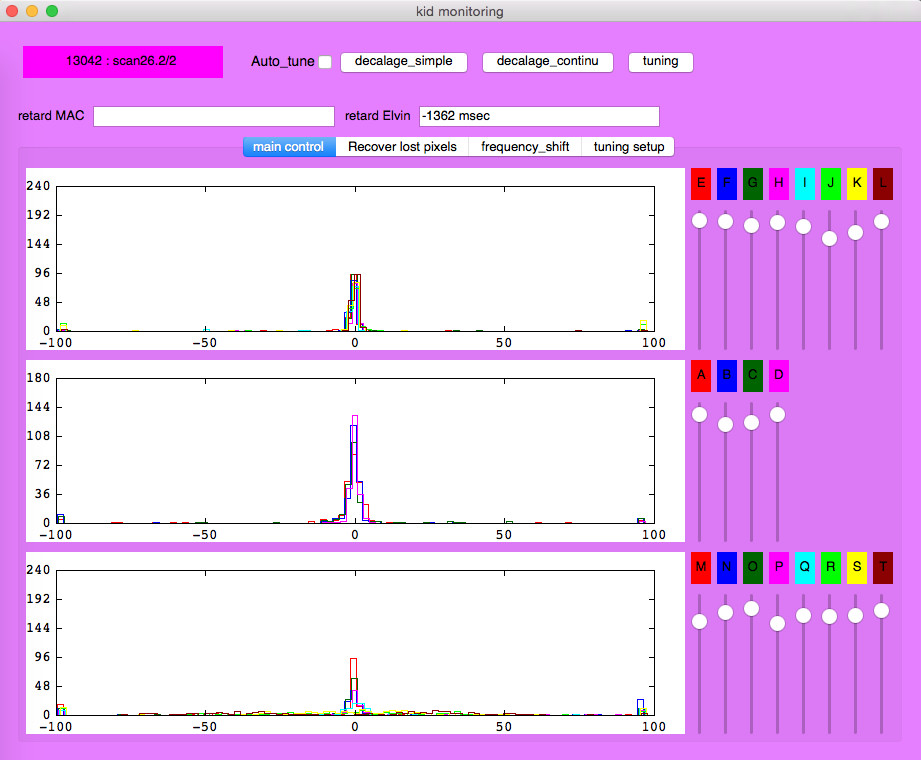The image size is (921, 760).
Task: Select the red M channel swatch
Action: coord(700,568)
